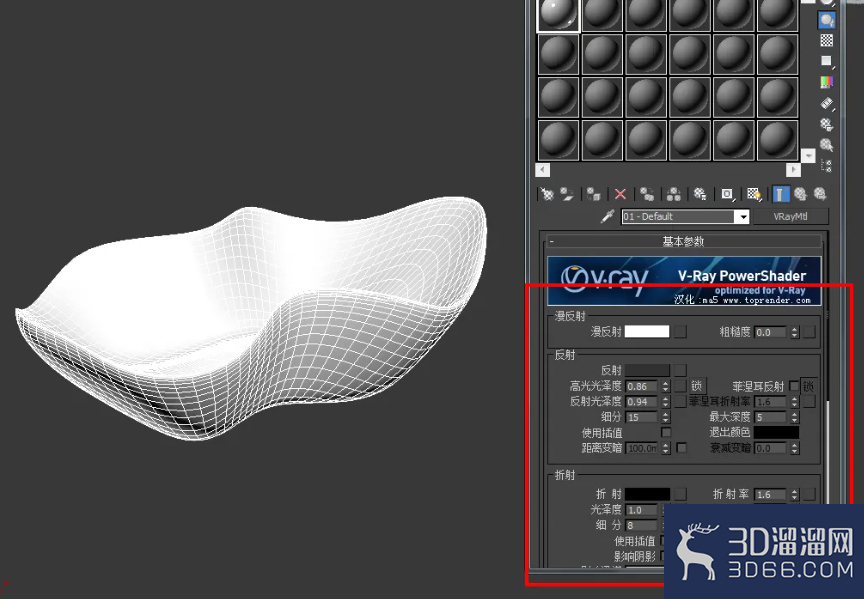Open the Material/Map Navigator icon
864x599 pixels.
(x=827, y=165)
